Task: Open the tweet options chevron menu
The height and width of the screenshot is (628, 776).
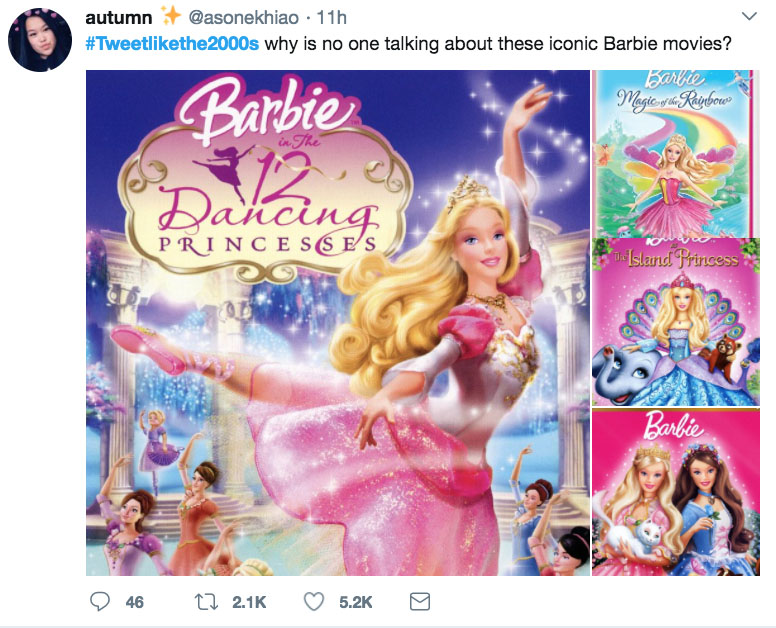Action: pos(748,17)
